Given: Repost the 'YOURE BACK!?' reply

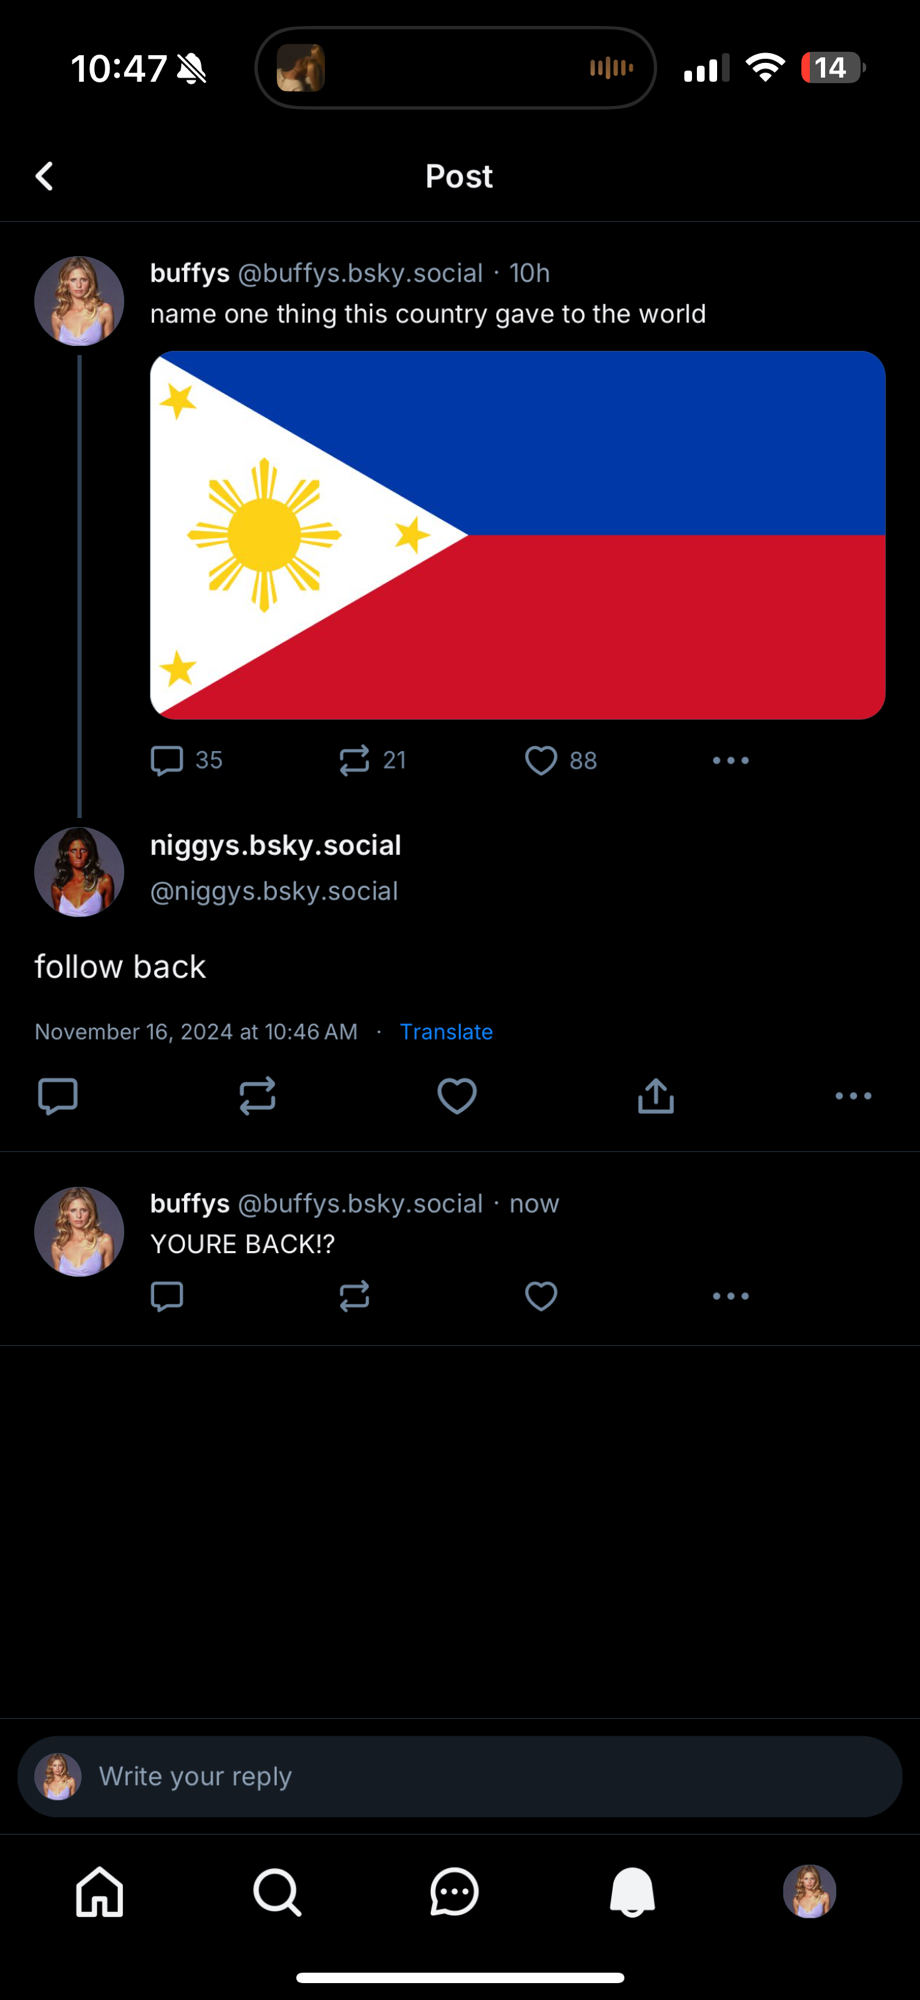Looking at the screenshot, I should (x=354, y=1296).
